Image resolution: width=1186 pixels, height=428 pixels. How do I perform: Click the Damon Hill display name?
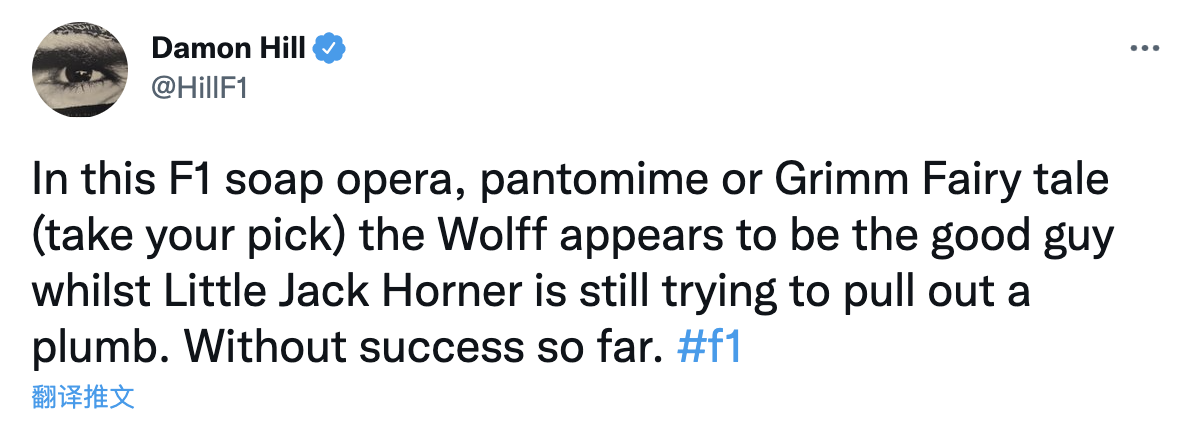point(228,47)
